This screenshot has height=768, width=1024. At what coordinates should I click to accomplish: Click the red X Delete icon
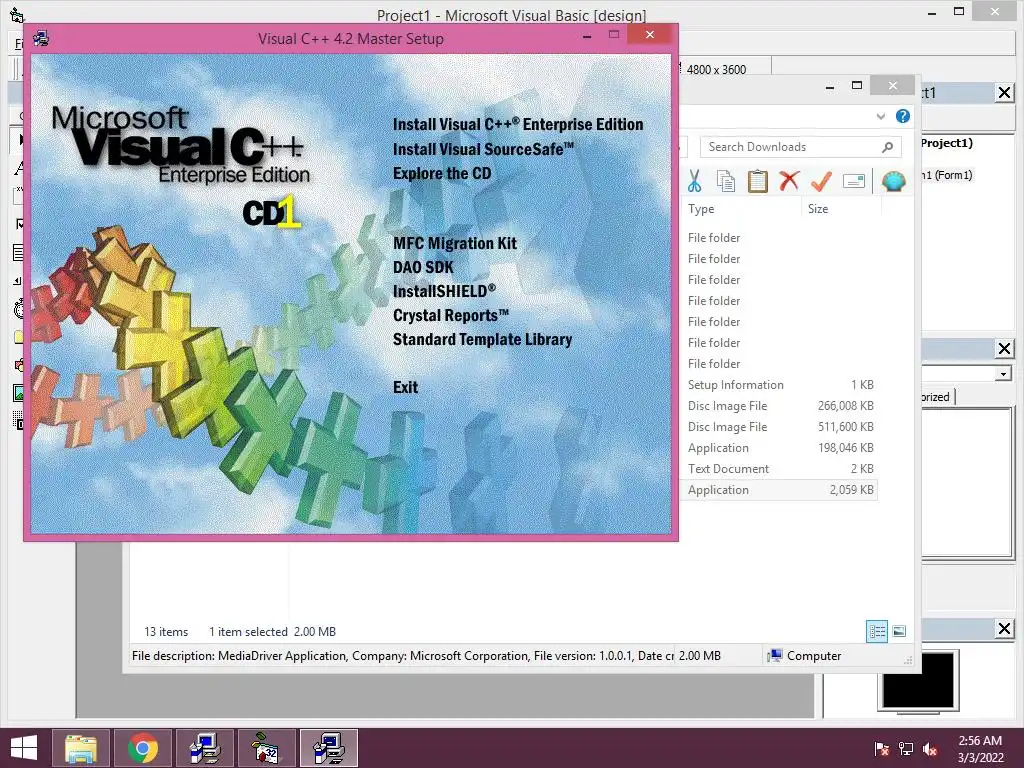tap(789, 180)
